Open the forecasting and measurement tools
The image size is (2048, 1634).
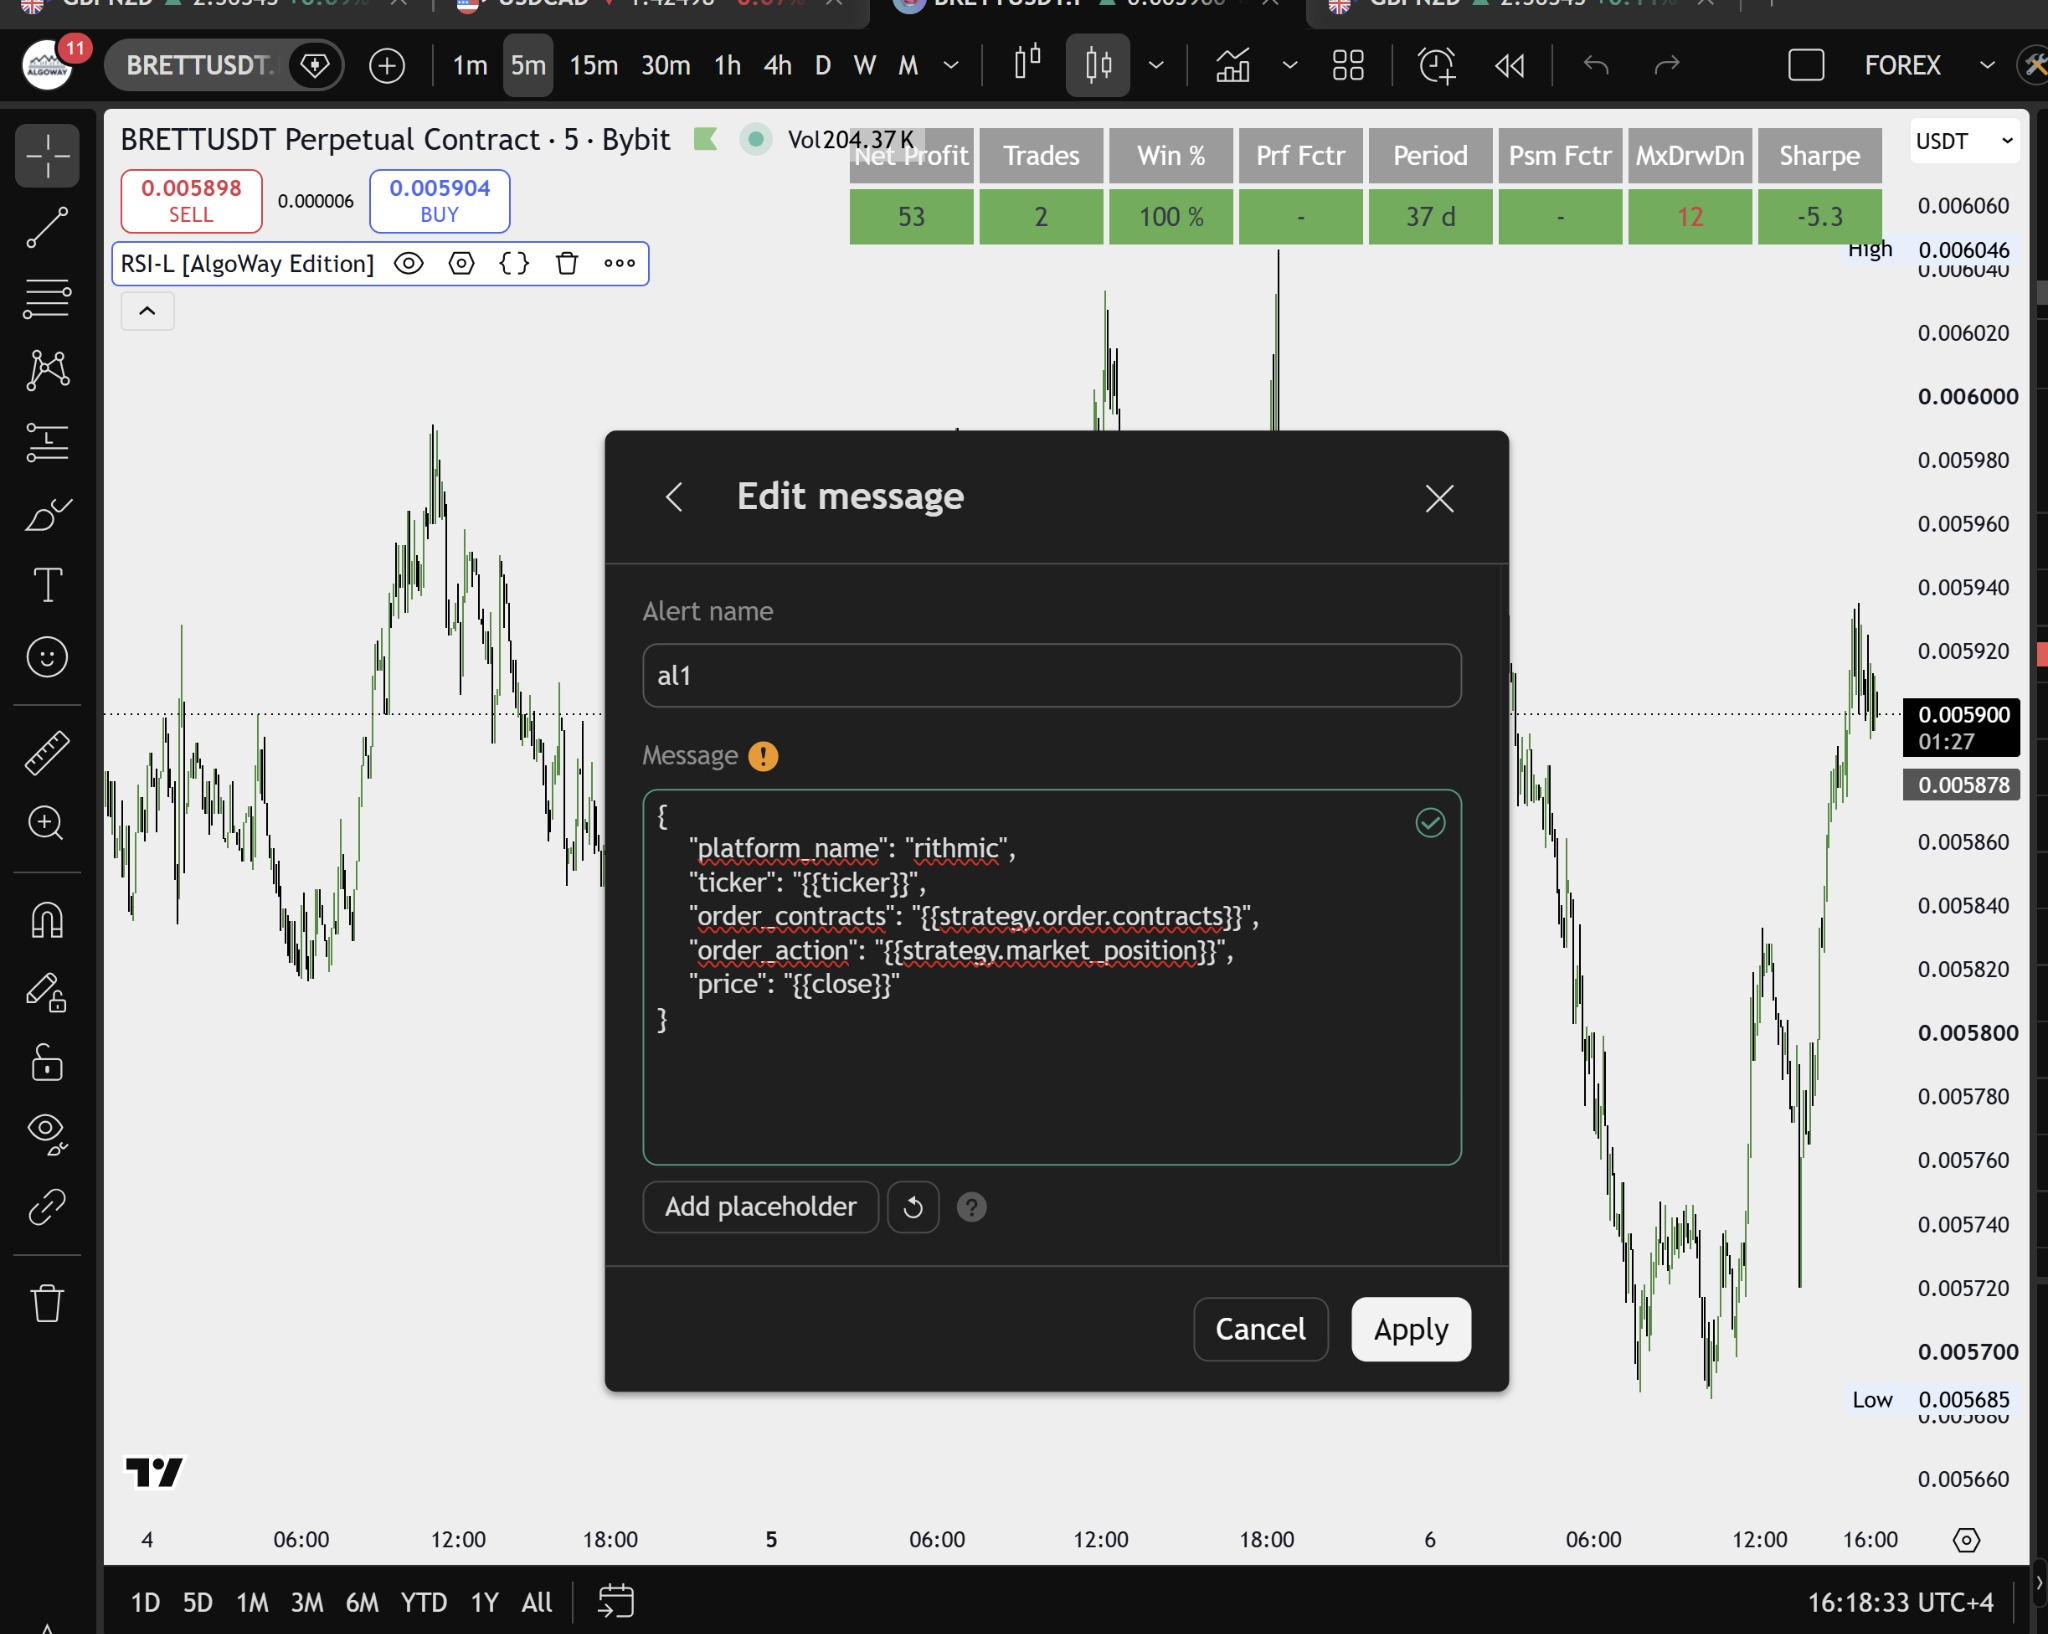[x=47, y=442]
